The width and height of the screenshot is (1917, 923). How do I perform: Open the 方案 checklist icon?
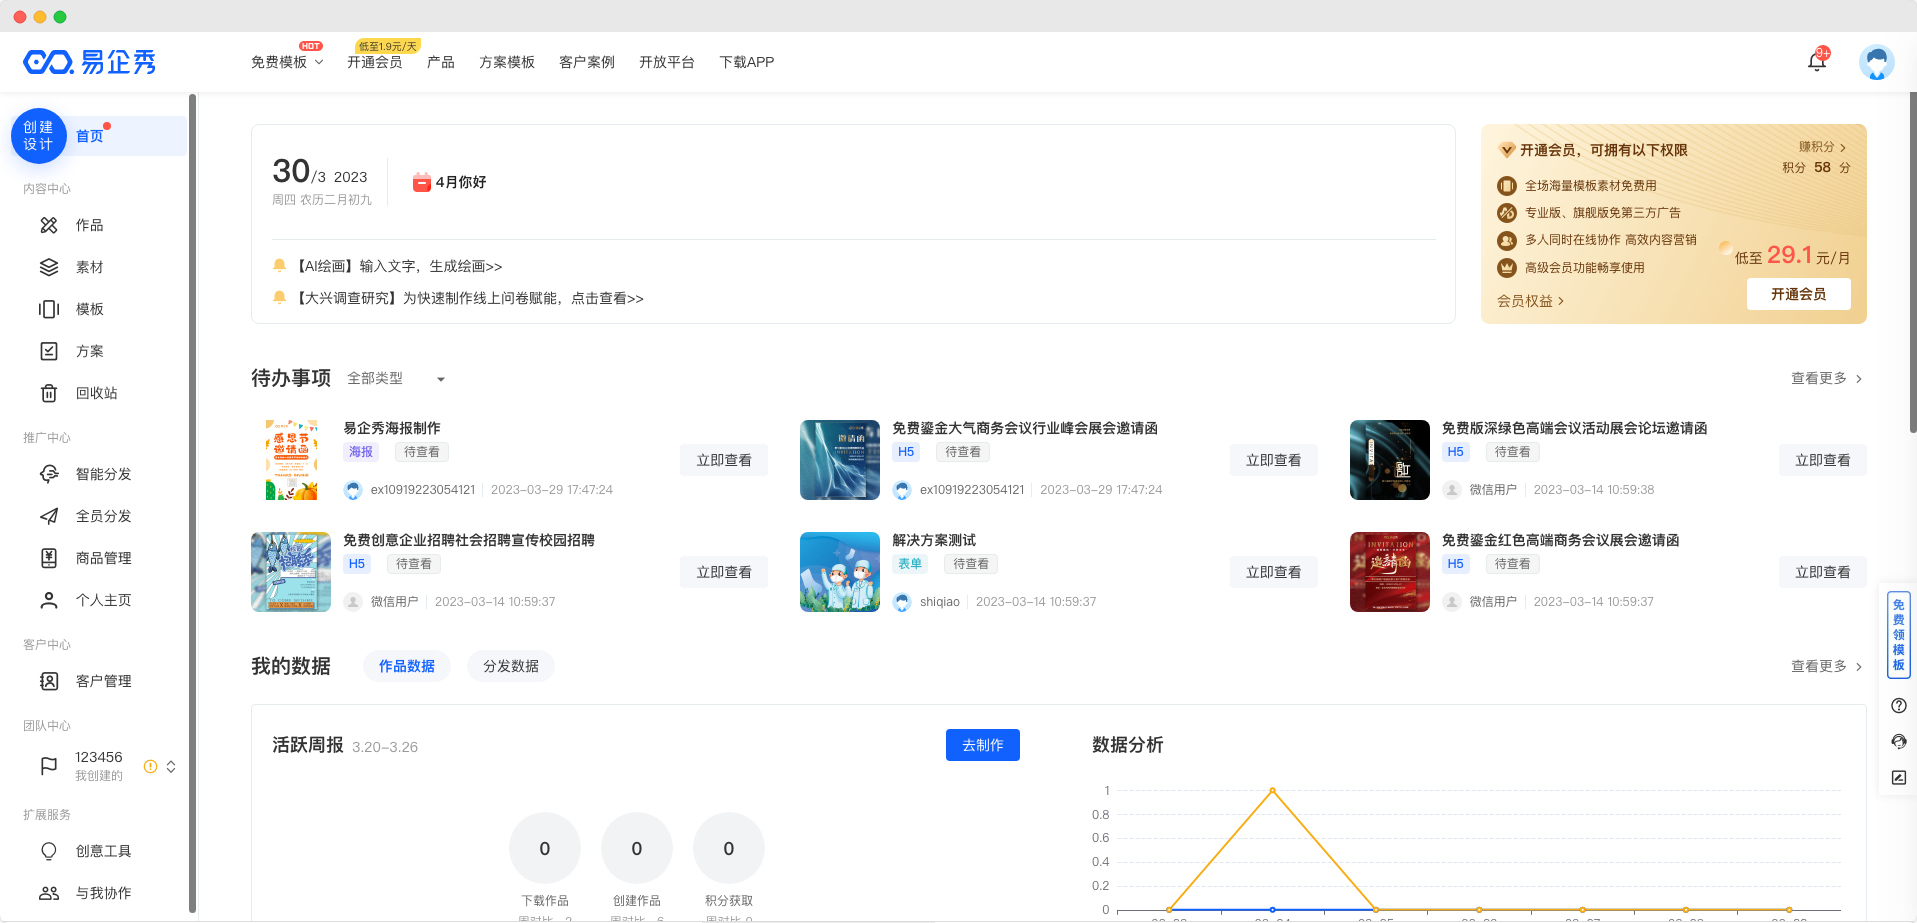click(49, 352)
